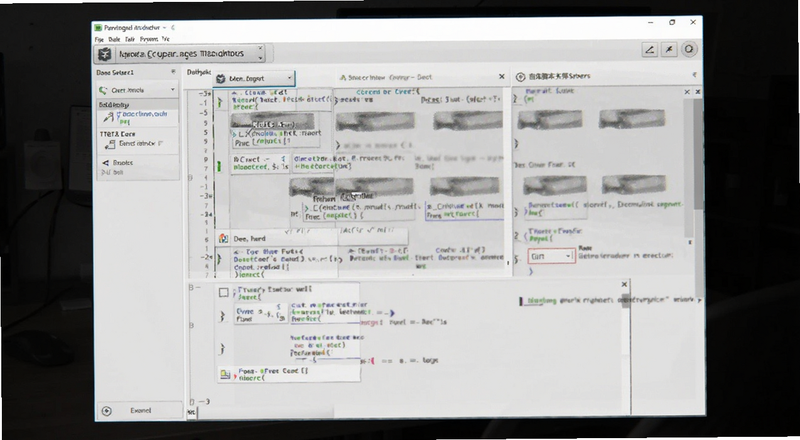Image resolution: width=800 pixels, height=440 pixels.
Task: Open the editor dropdown with blue underline
Action: click(x=254, y=79)
